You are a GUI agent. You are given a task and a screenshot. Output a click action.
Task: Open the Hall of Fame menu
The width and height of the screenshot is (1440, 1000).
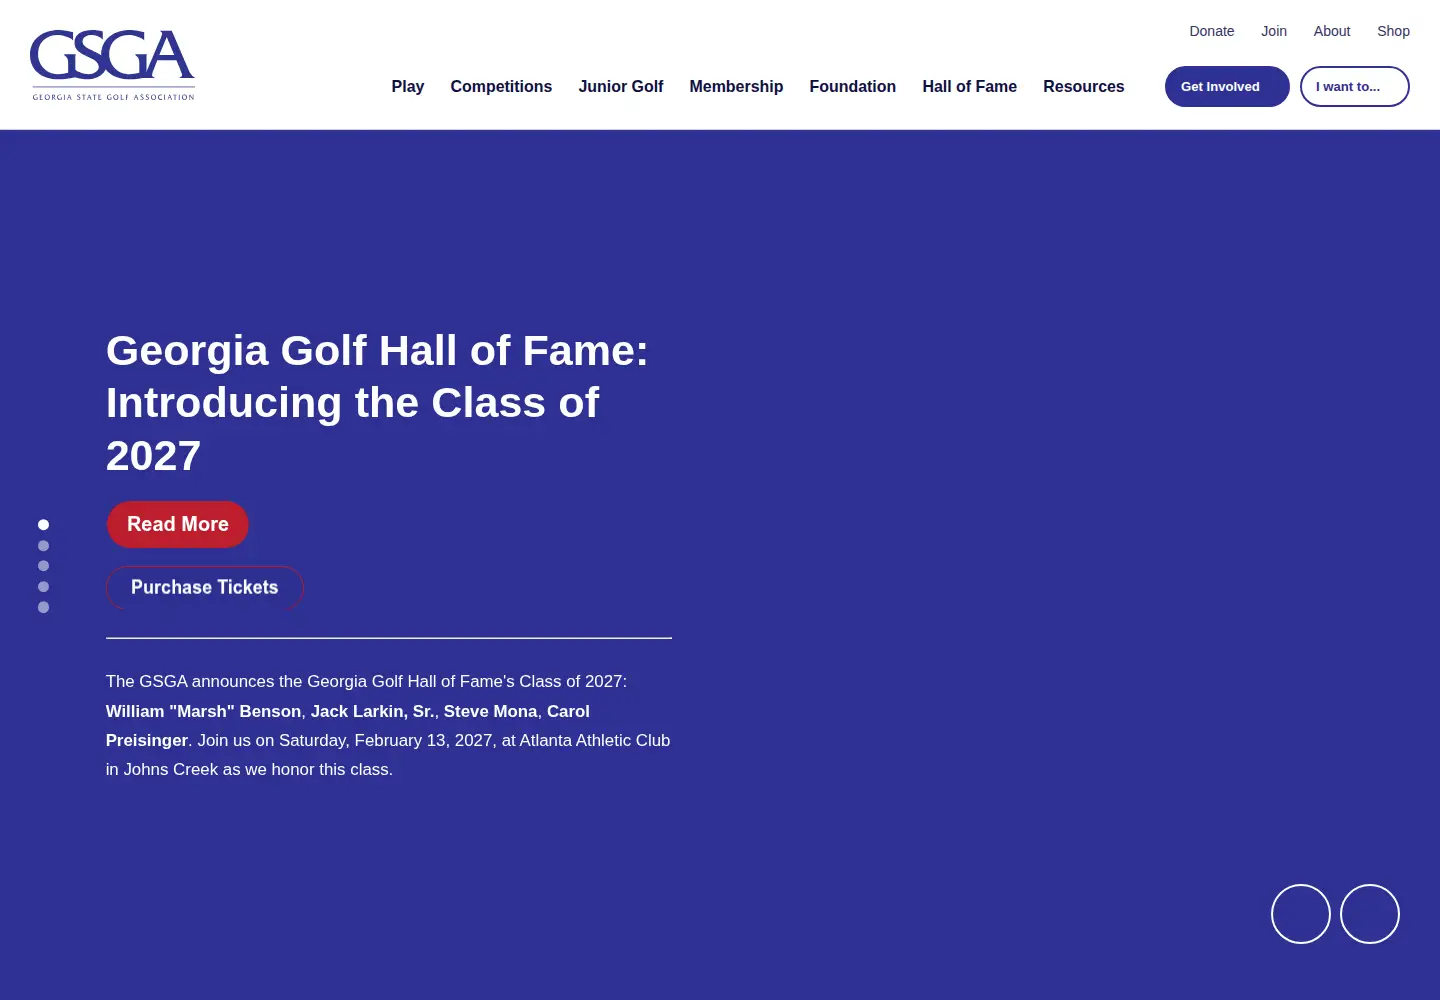[969, 86]
